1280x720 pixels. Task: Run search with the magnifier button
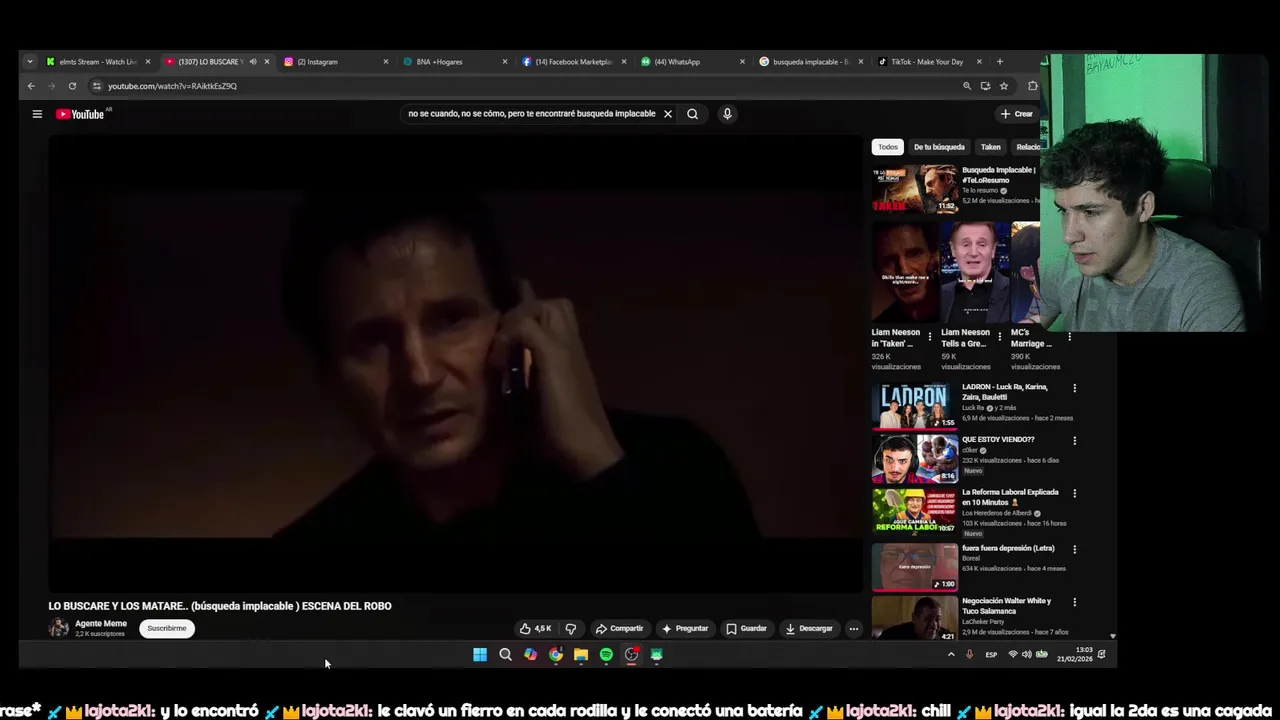click(x=692, y=114)
